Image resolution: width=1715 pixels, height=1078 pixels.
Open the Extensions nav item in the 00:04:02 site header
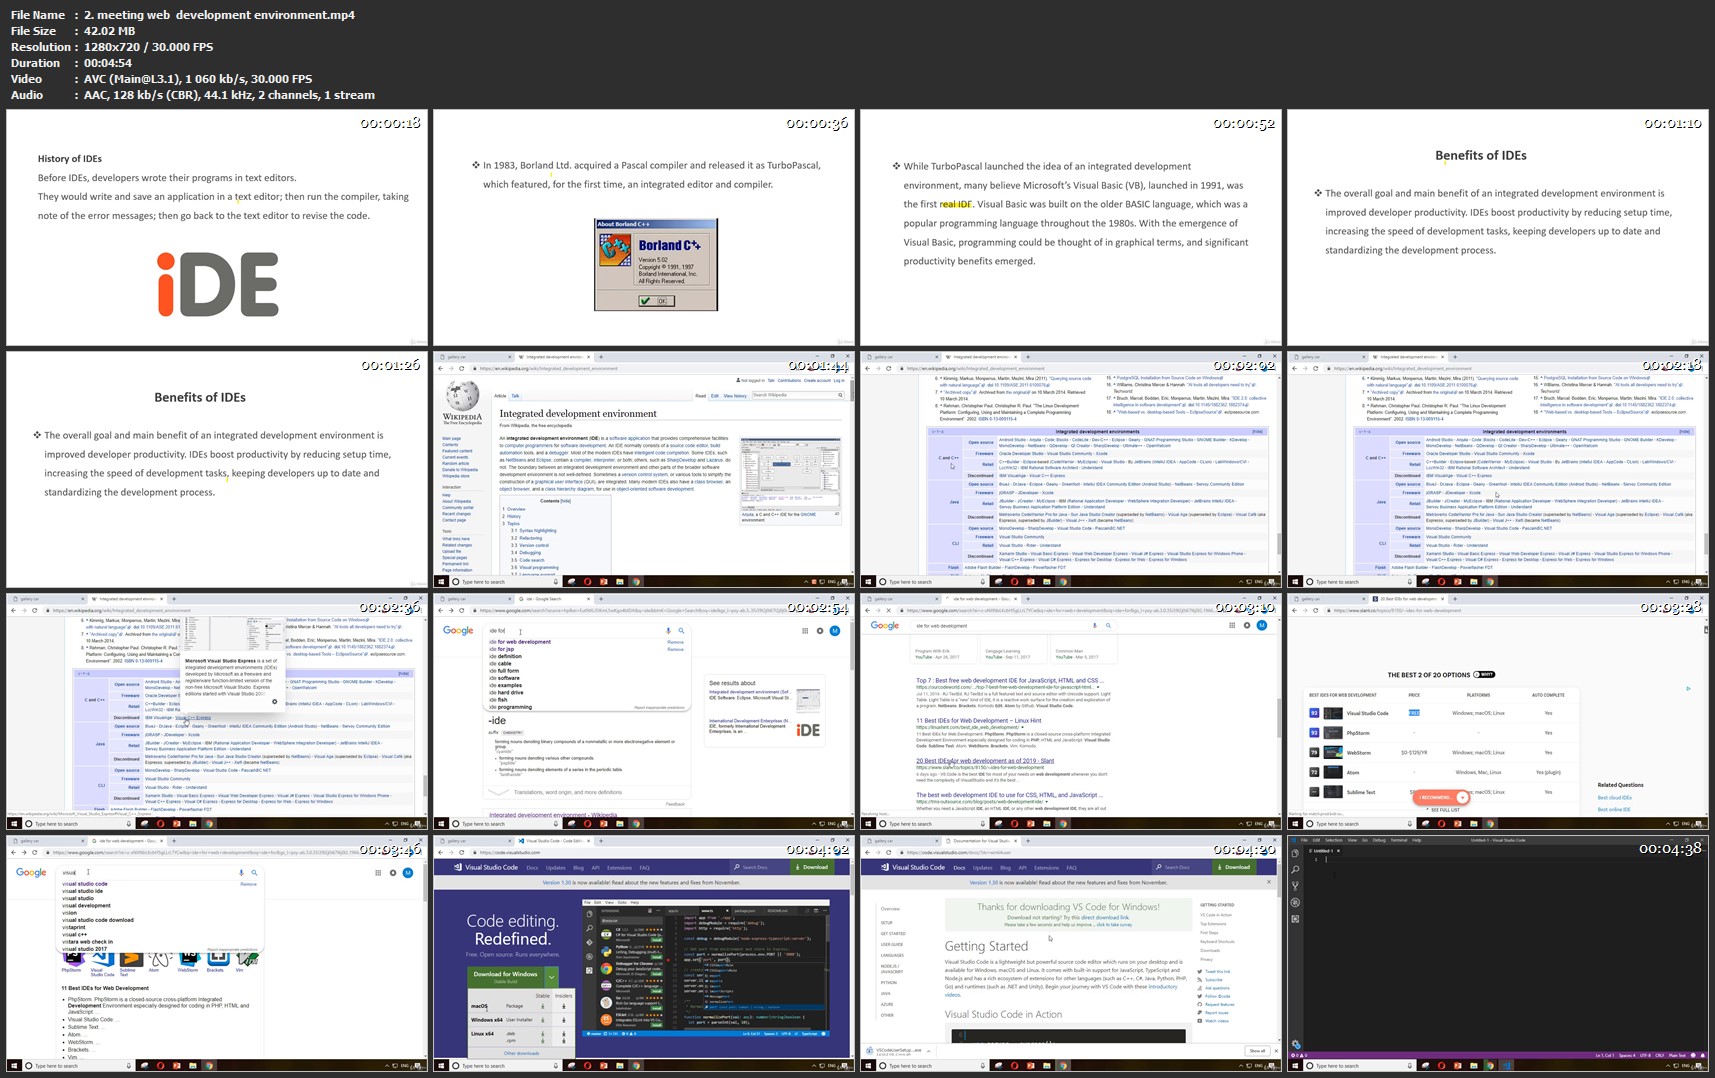coord(619,867)
